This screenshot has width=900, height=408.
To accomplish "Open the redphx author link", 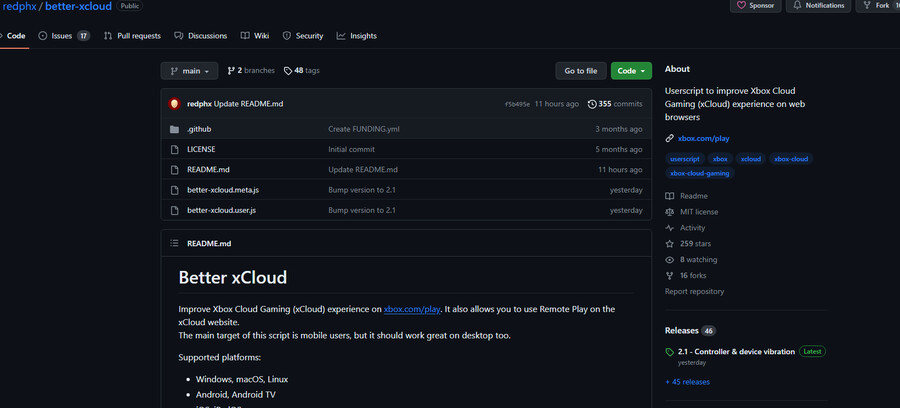I will coord(199,104).
